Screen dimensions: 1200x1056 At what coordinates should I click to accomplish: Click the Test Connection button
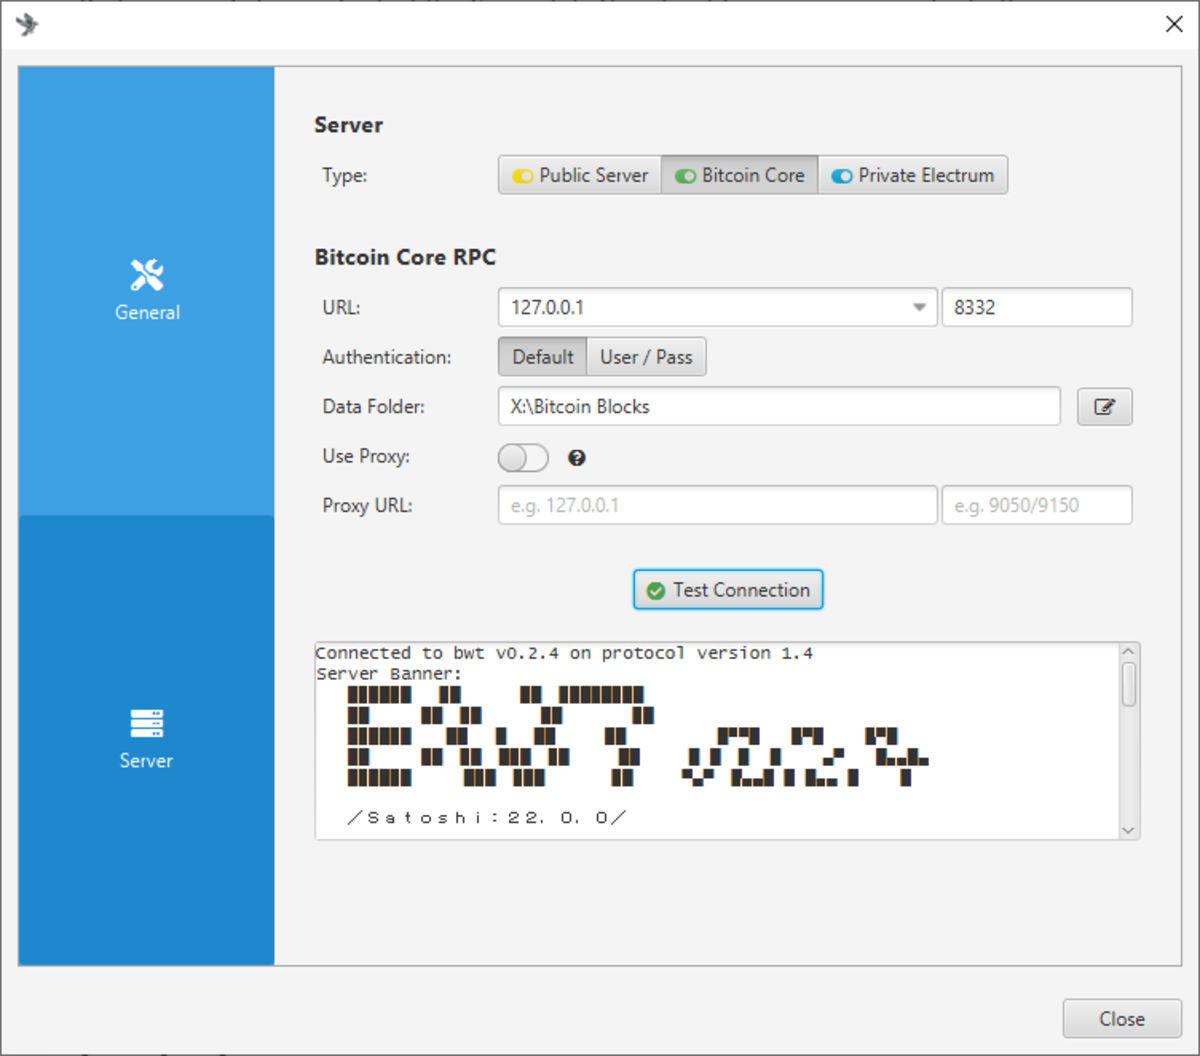tap(728, 590)
